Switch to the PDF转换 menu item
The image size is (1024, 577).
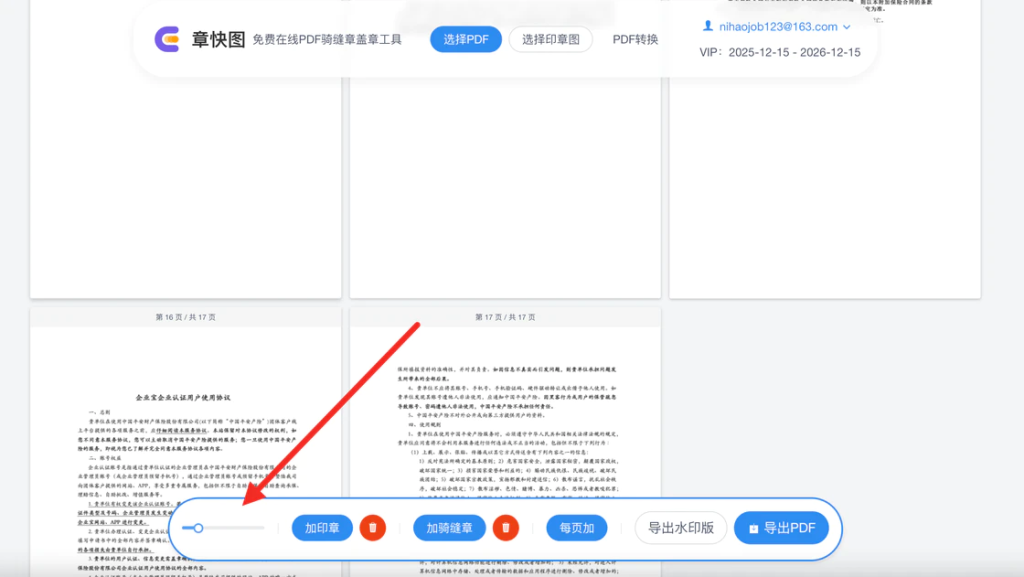click(x=635, y=39)
